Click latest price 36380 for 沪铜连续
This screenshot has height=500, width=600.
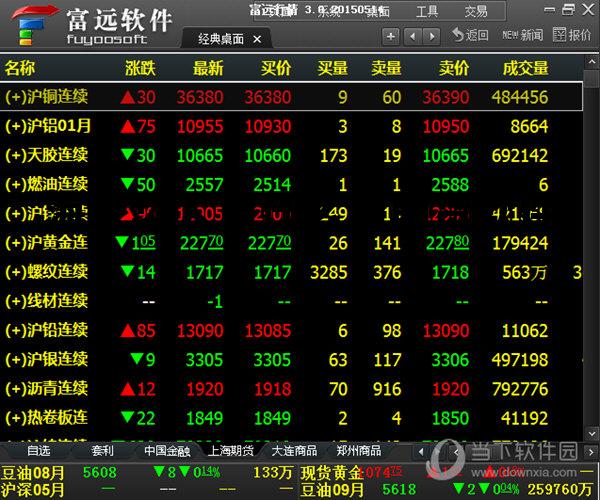200,97
